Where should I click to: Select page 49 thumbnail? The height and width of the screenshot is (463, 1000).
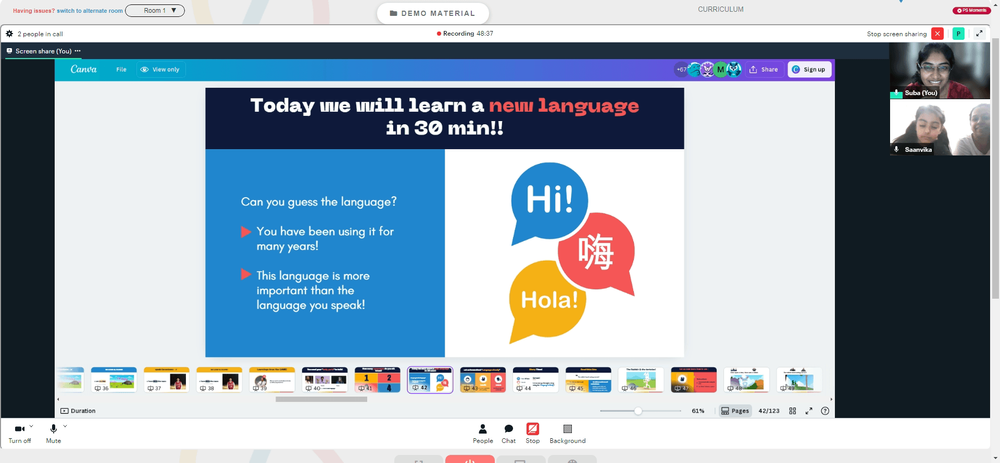tap(799, 379)
